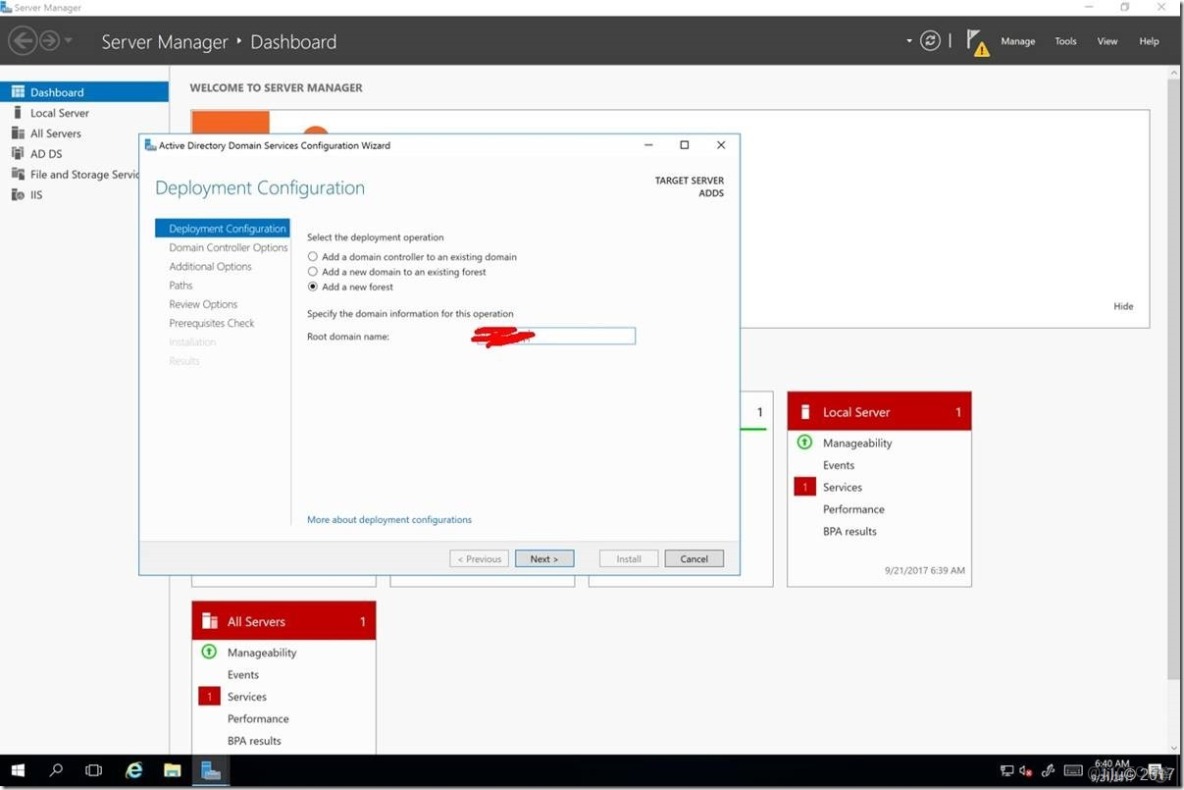Click the notifications flag warning icon
The width and height of the screenshot is (1184, 790).
click(977, 41)
